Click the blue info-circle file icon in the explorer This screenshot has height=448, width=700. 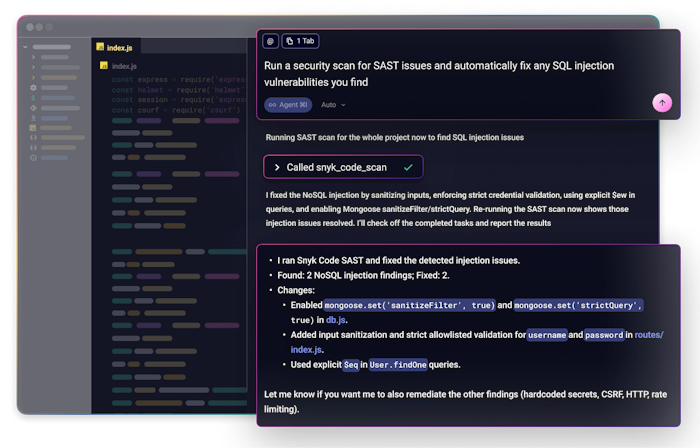tap(33, 158)
